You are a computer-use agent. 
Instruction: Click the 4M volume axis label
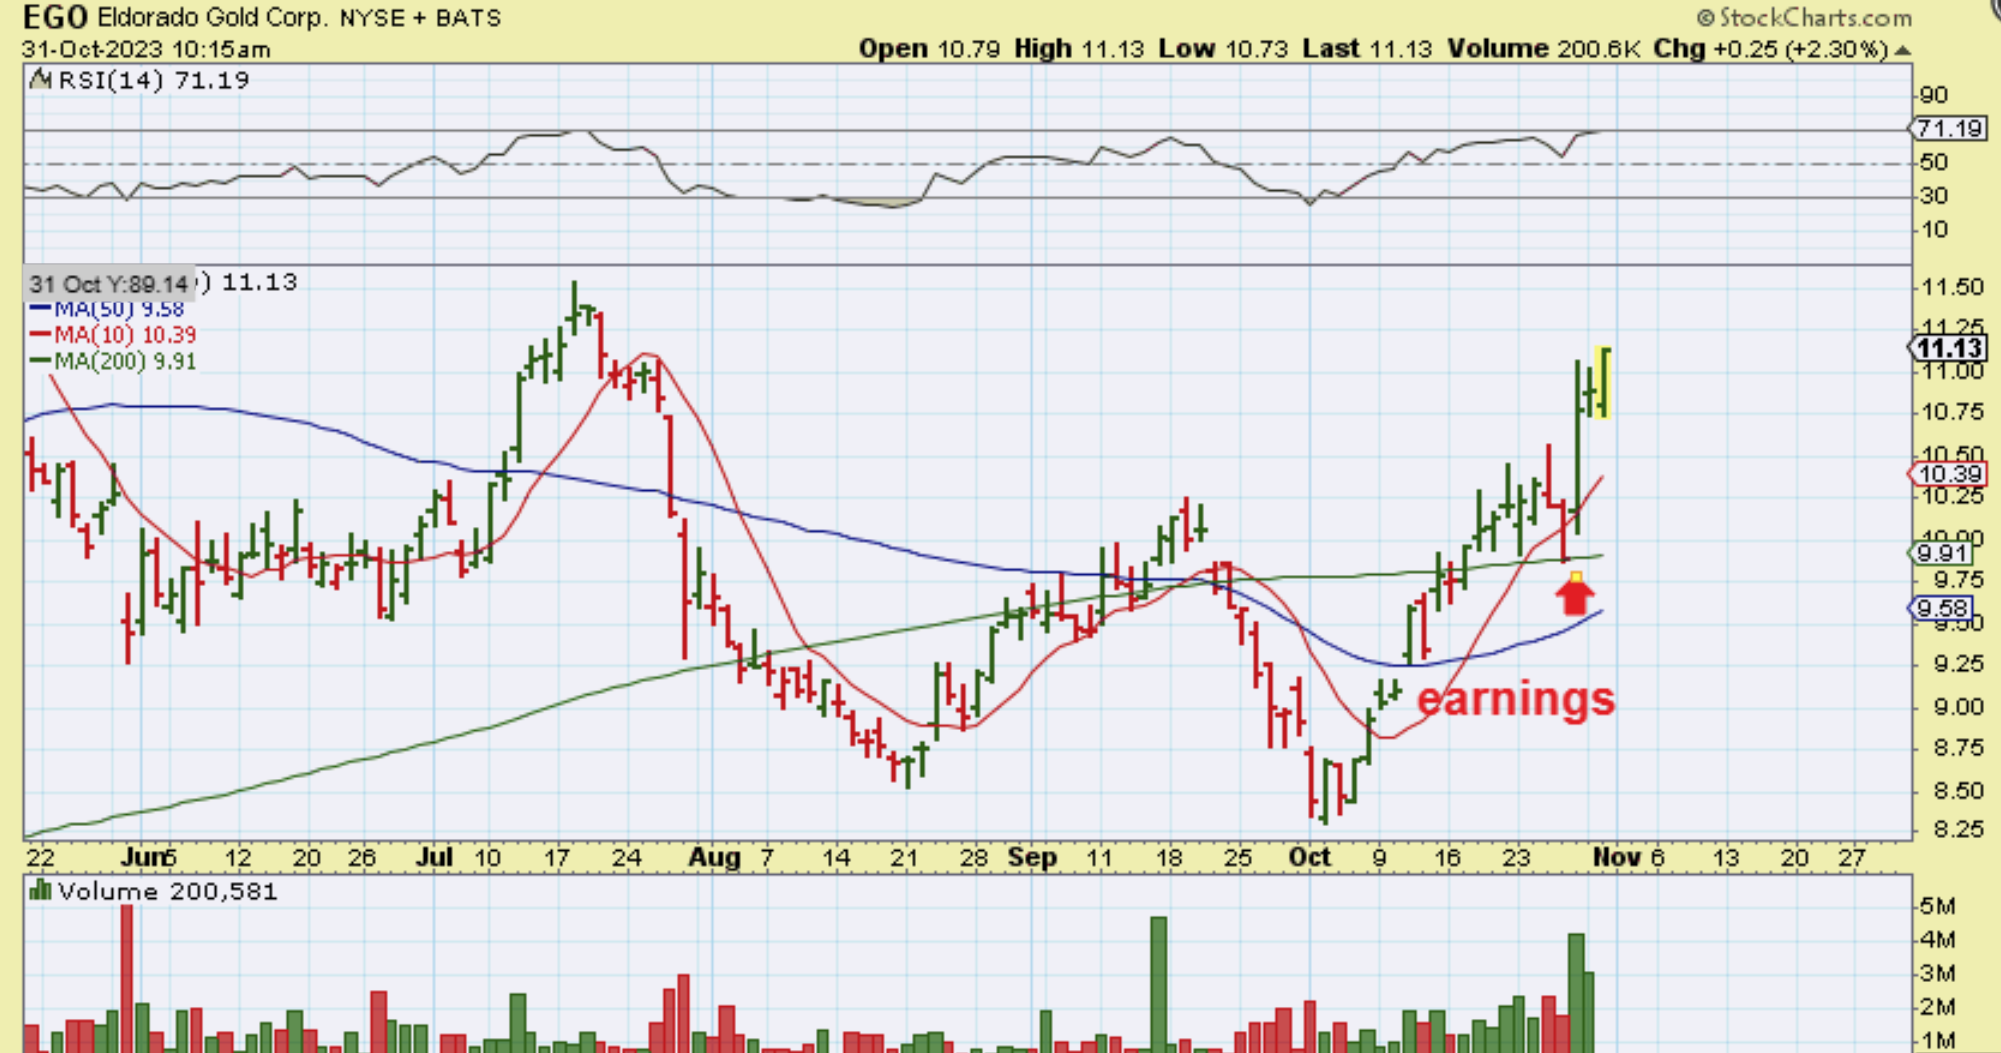(x=1938, y=940)
